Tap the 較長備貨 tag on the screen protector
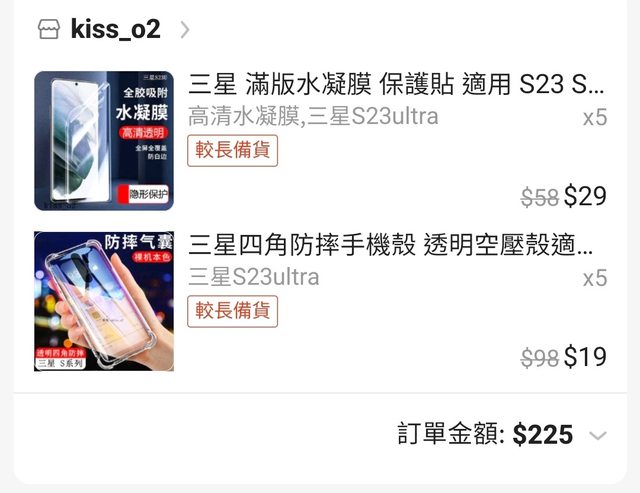 point(233,151)
